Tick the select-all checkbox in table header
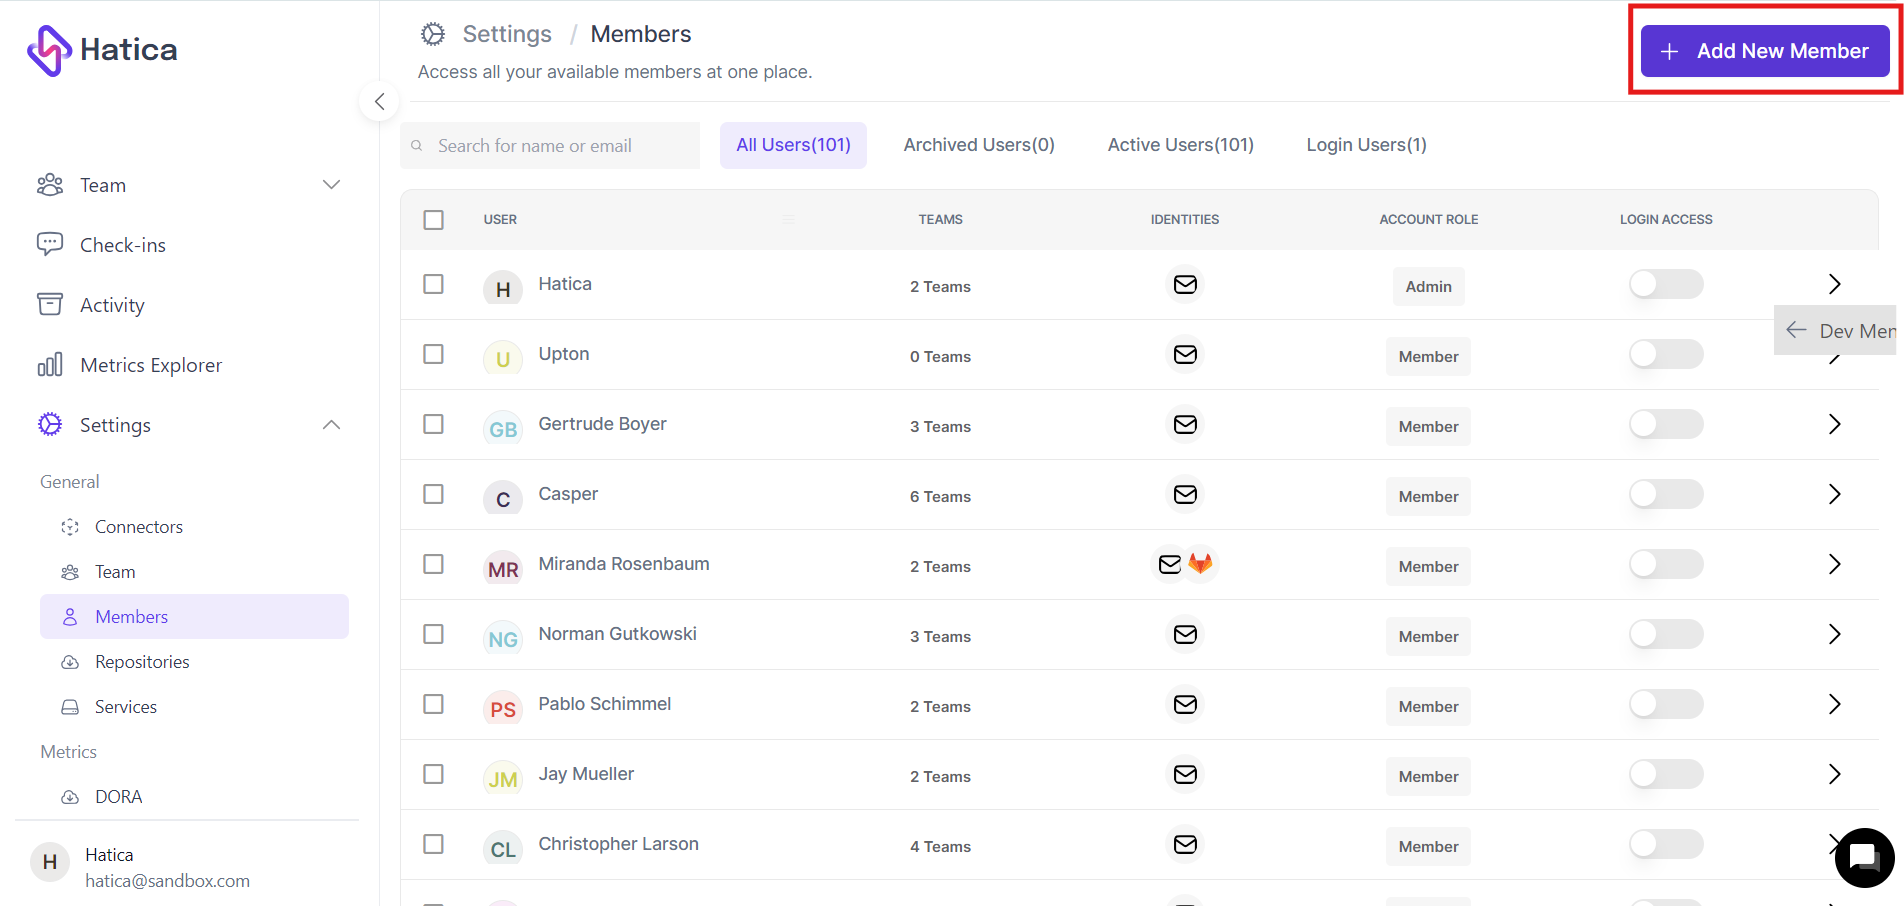Image resolution: width=1904 pixels, height=906 pixels. click(x=433, y=220)
